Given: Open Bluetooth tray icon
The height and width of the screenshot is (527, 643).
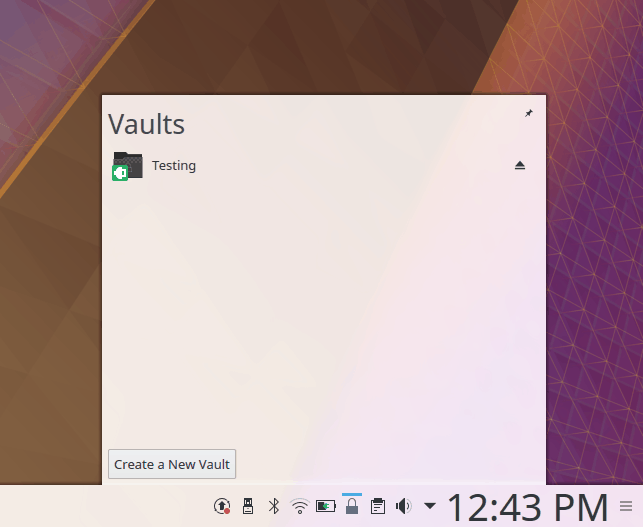Looking at the screenshot, I should [x=274, y=506].
